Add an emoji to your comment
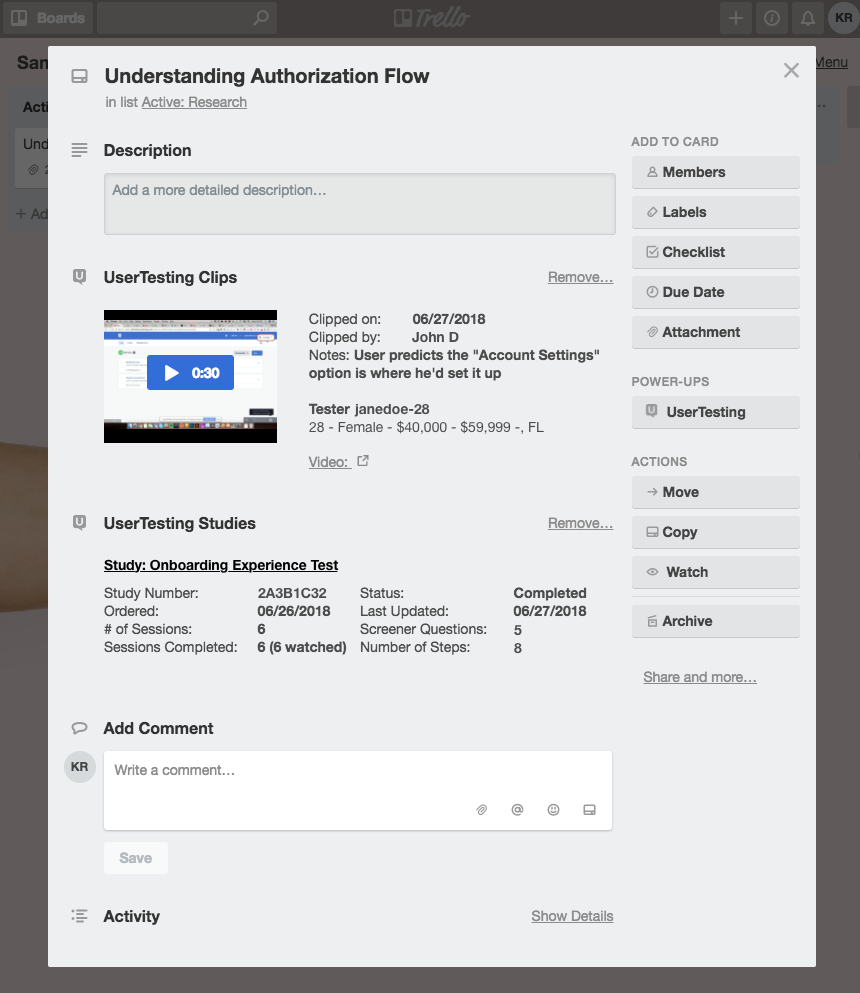Image resolution: width=860 pixels, height=993 pixels. 553,809
